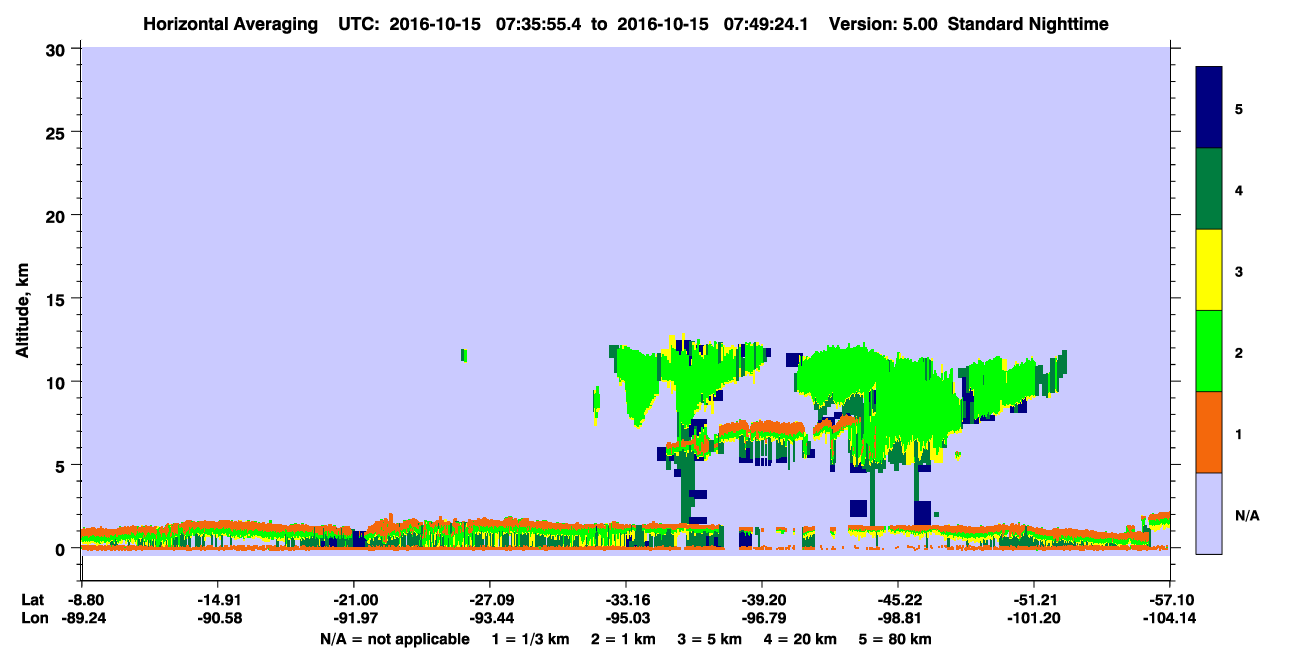Click the color bar label '3'
Viewport: 1300px width, 667px height.
(1239, 271)
